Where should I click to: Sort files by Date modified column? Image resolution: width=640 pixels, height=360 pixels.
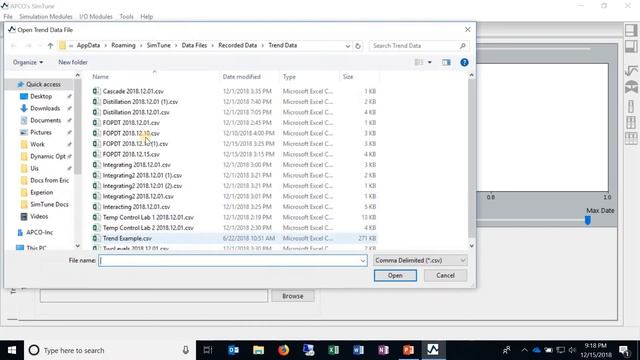[242, 77]
